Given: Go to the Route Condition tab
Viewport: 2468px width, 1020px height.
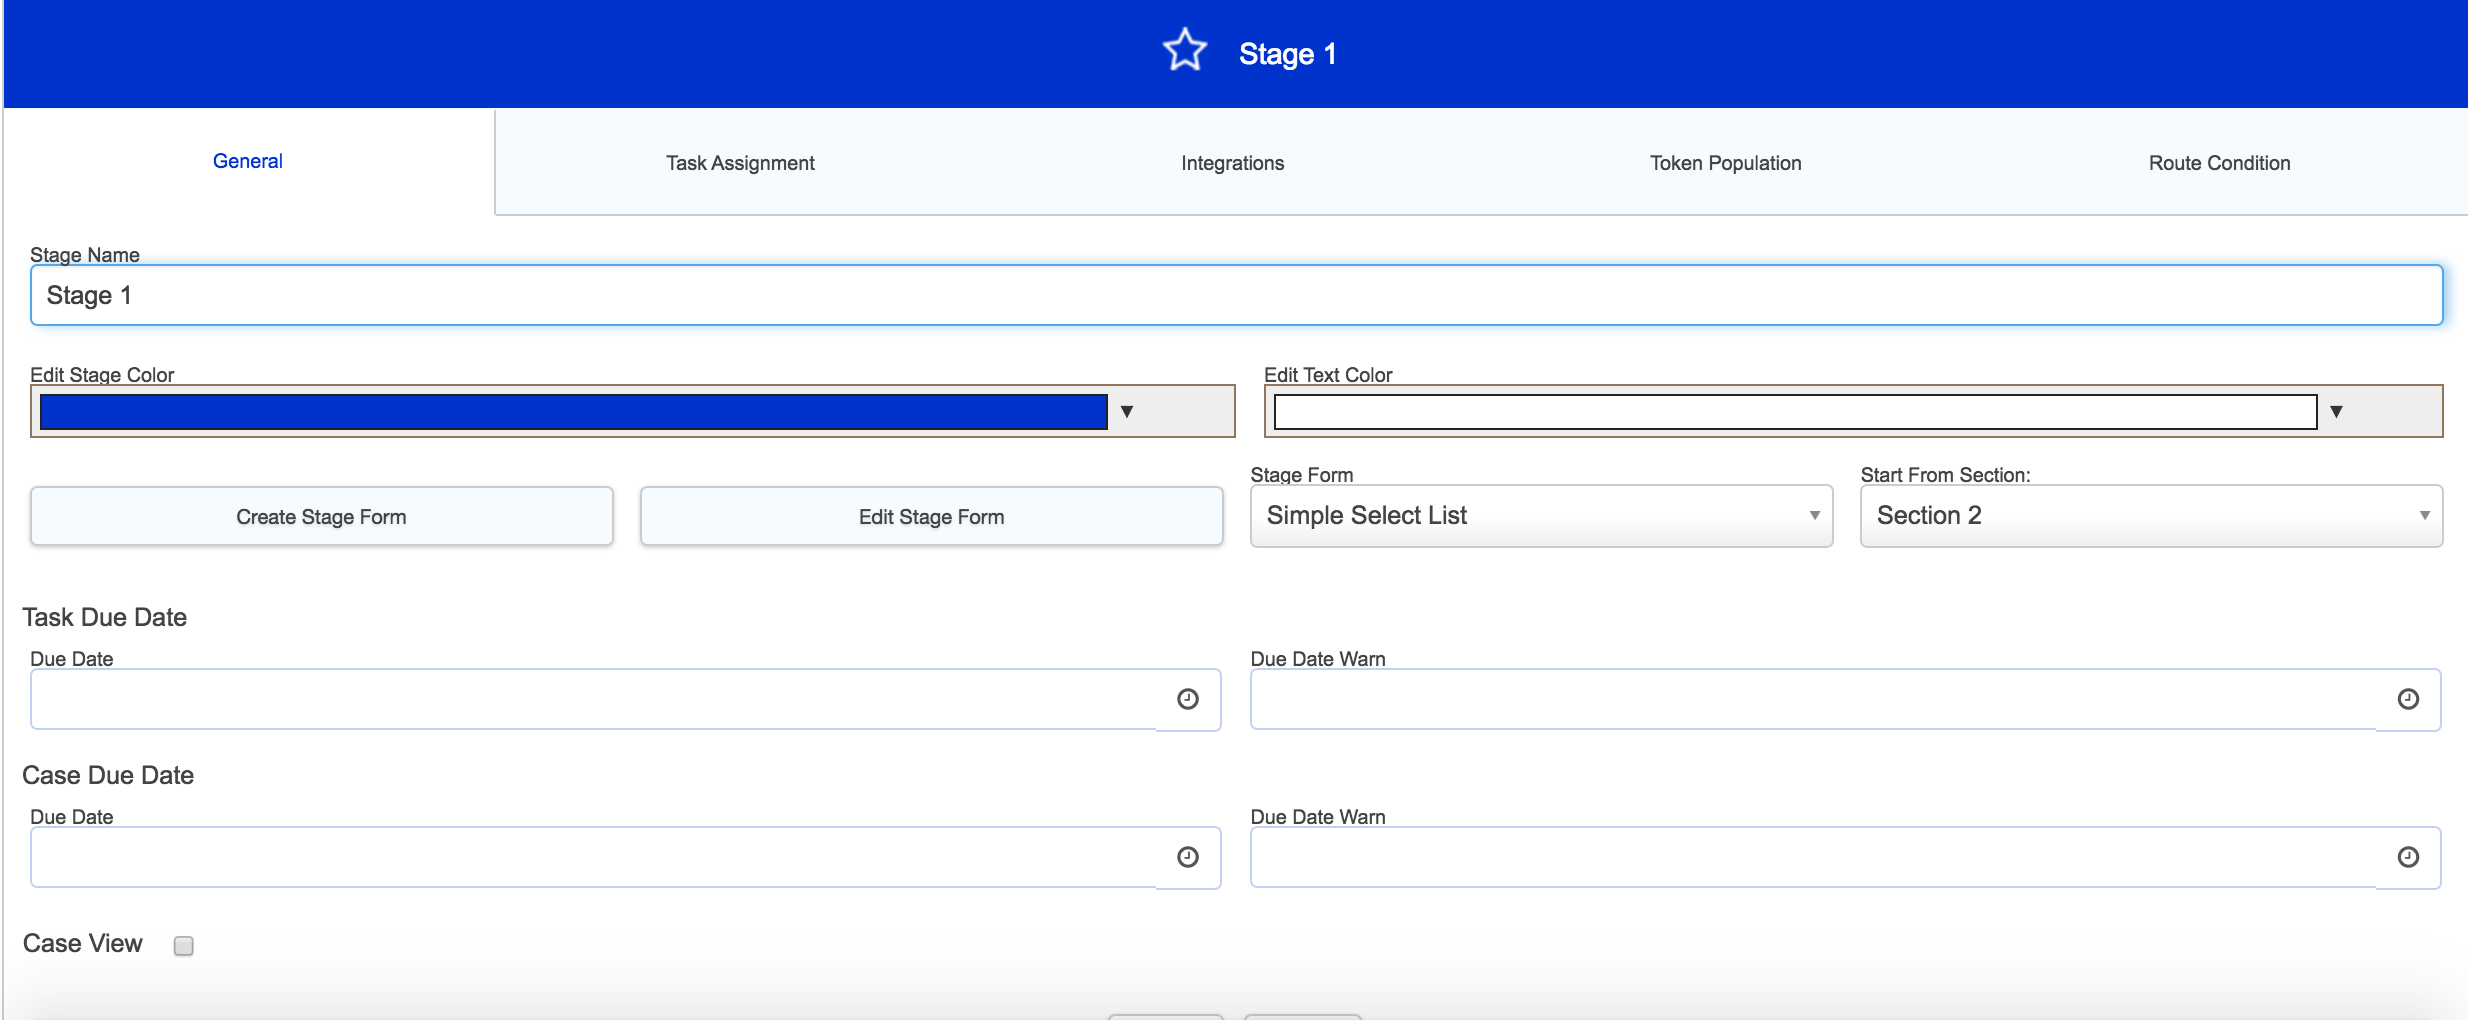Looking at the screenshot, I should pyautogui.click(x=2219, y=163).
